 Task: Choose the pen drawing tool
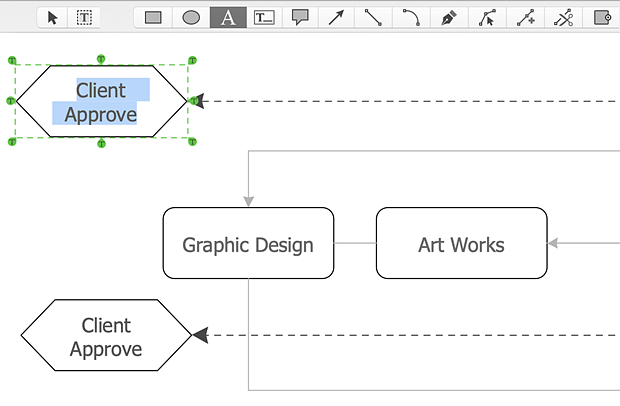coord(449,17)
